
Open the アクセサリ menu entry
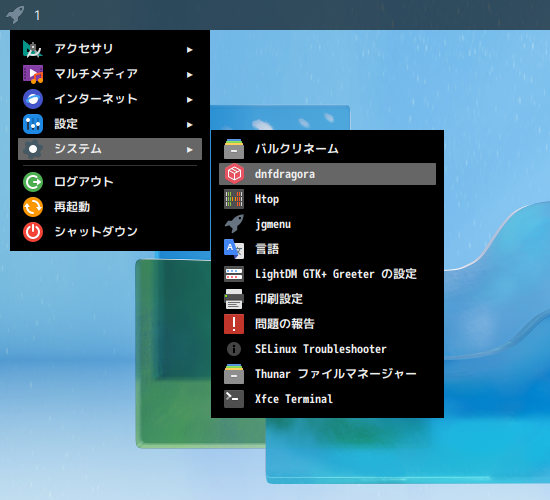pos(110,49)
